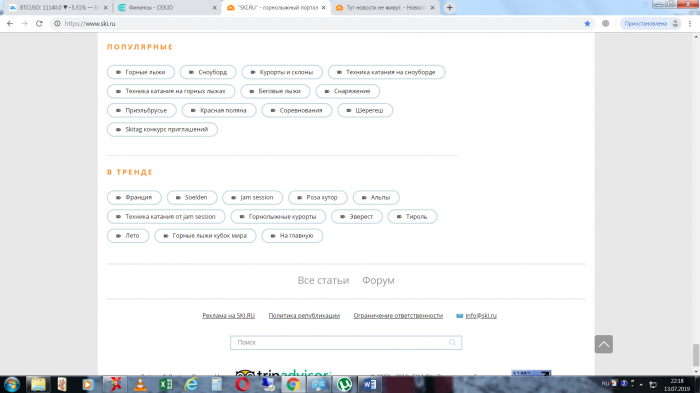The image size is (700, 393).
Task: Open a new browser tab with the plus button
Action: click(450, 8)
